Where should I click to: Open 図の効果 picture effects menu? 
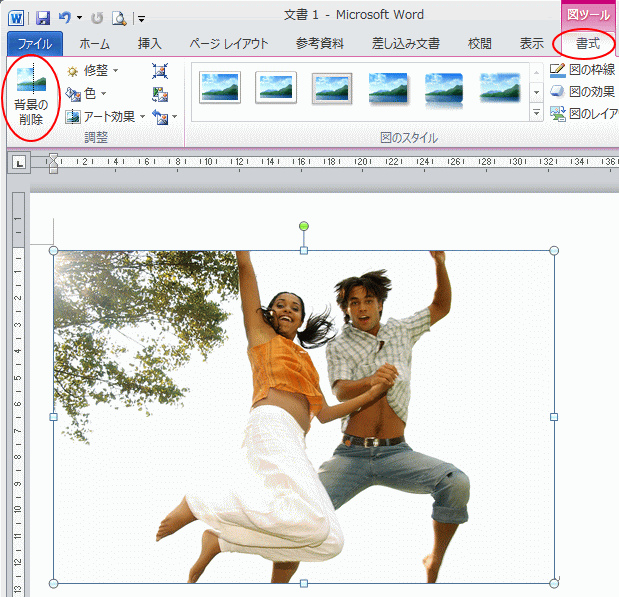pos(583,92)
